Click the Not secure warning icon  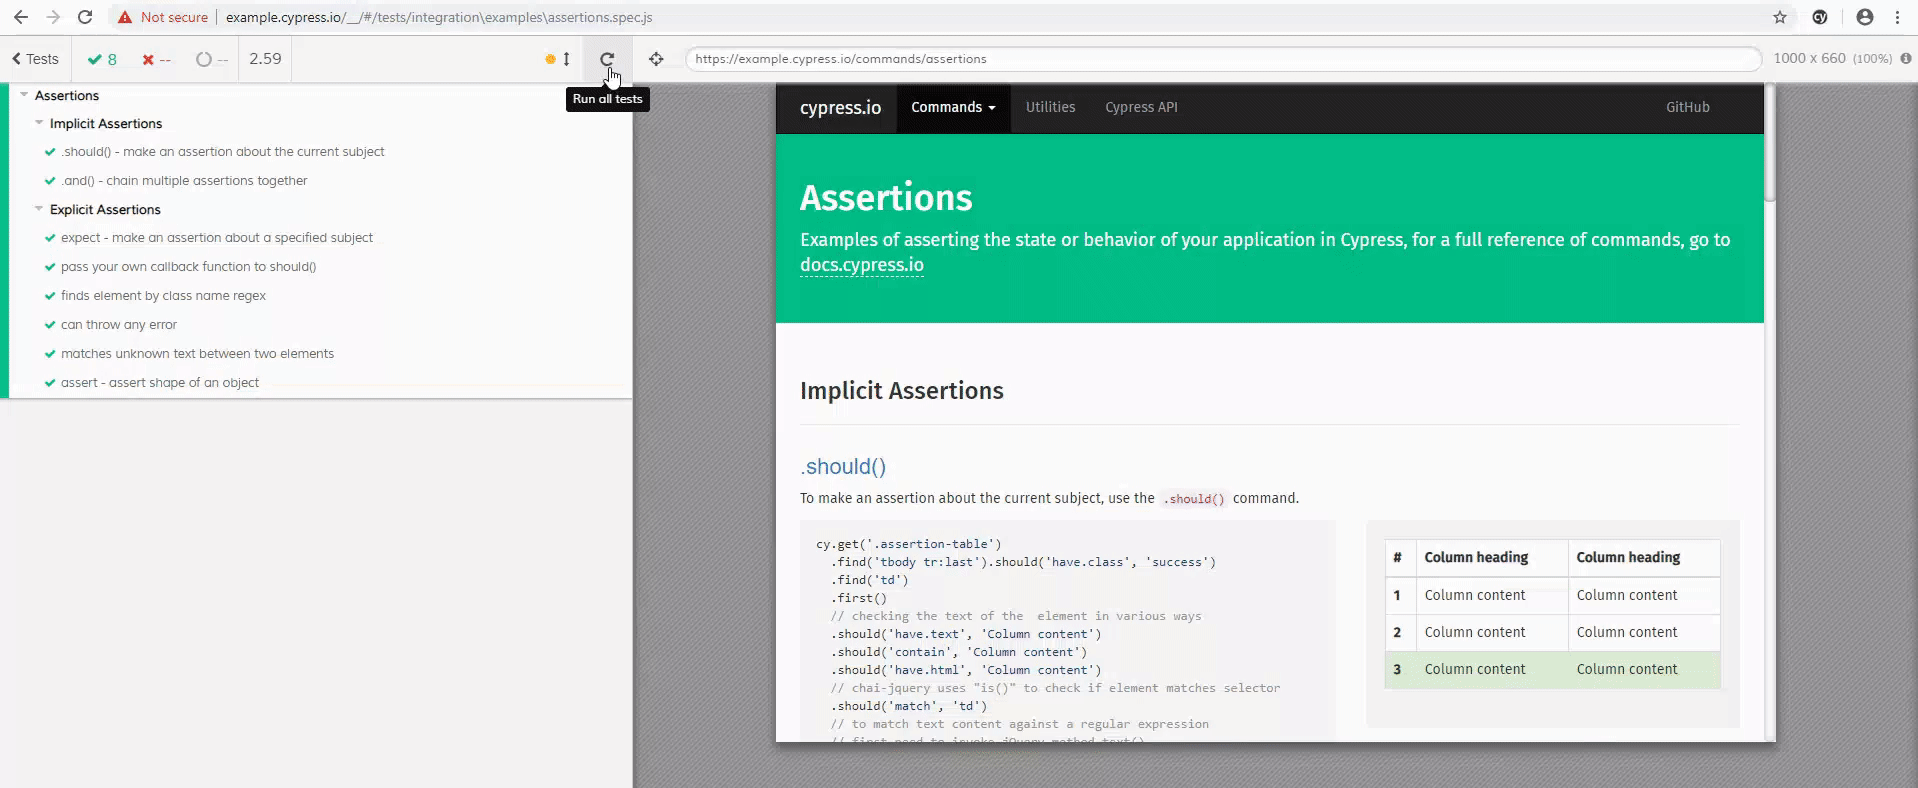[x=125, y=17]
